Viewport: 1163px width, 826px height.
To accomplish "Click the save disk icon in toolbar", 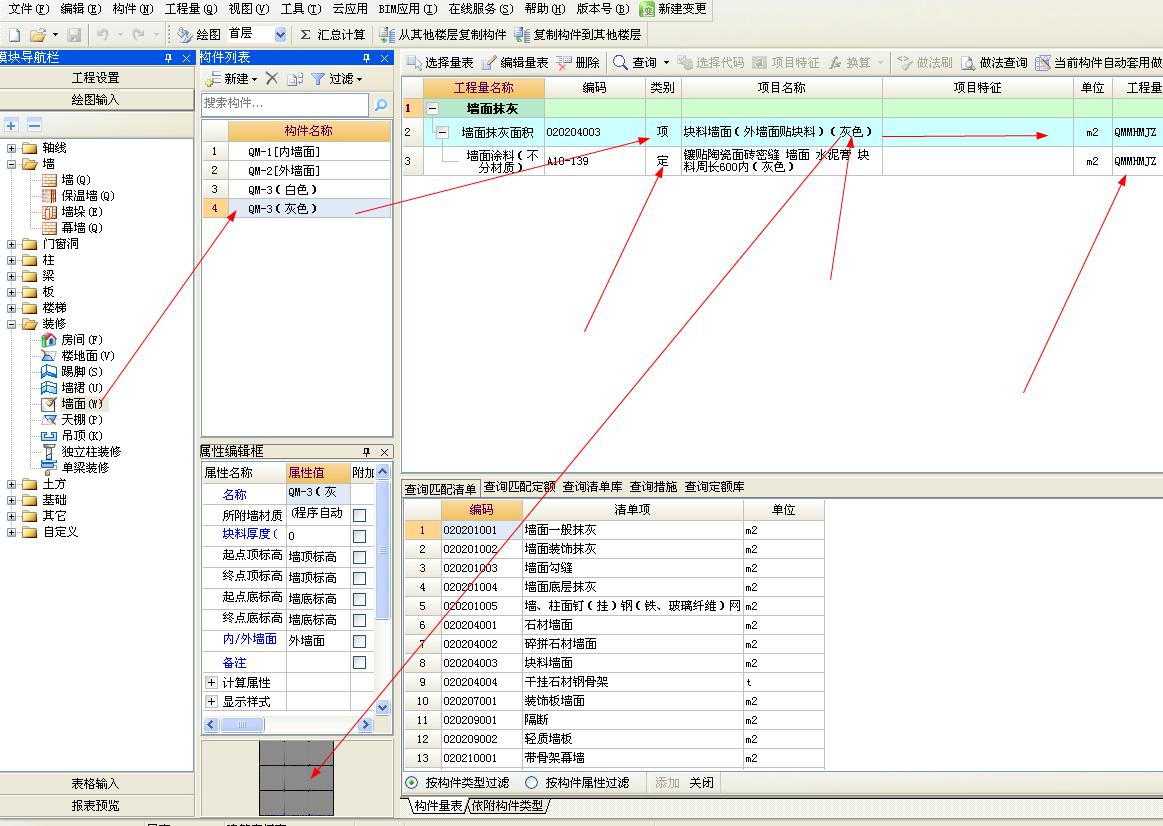I will point(74,35).
